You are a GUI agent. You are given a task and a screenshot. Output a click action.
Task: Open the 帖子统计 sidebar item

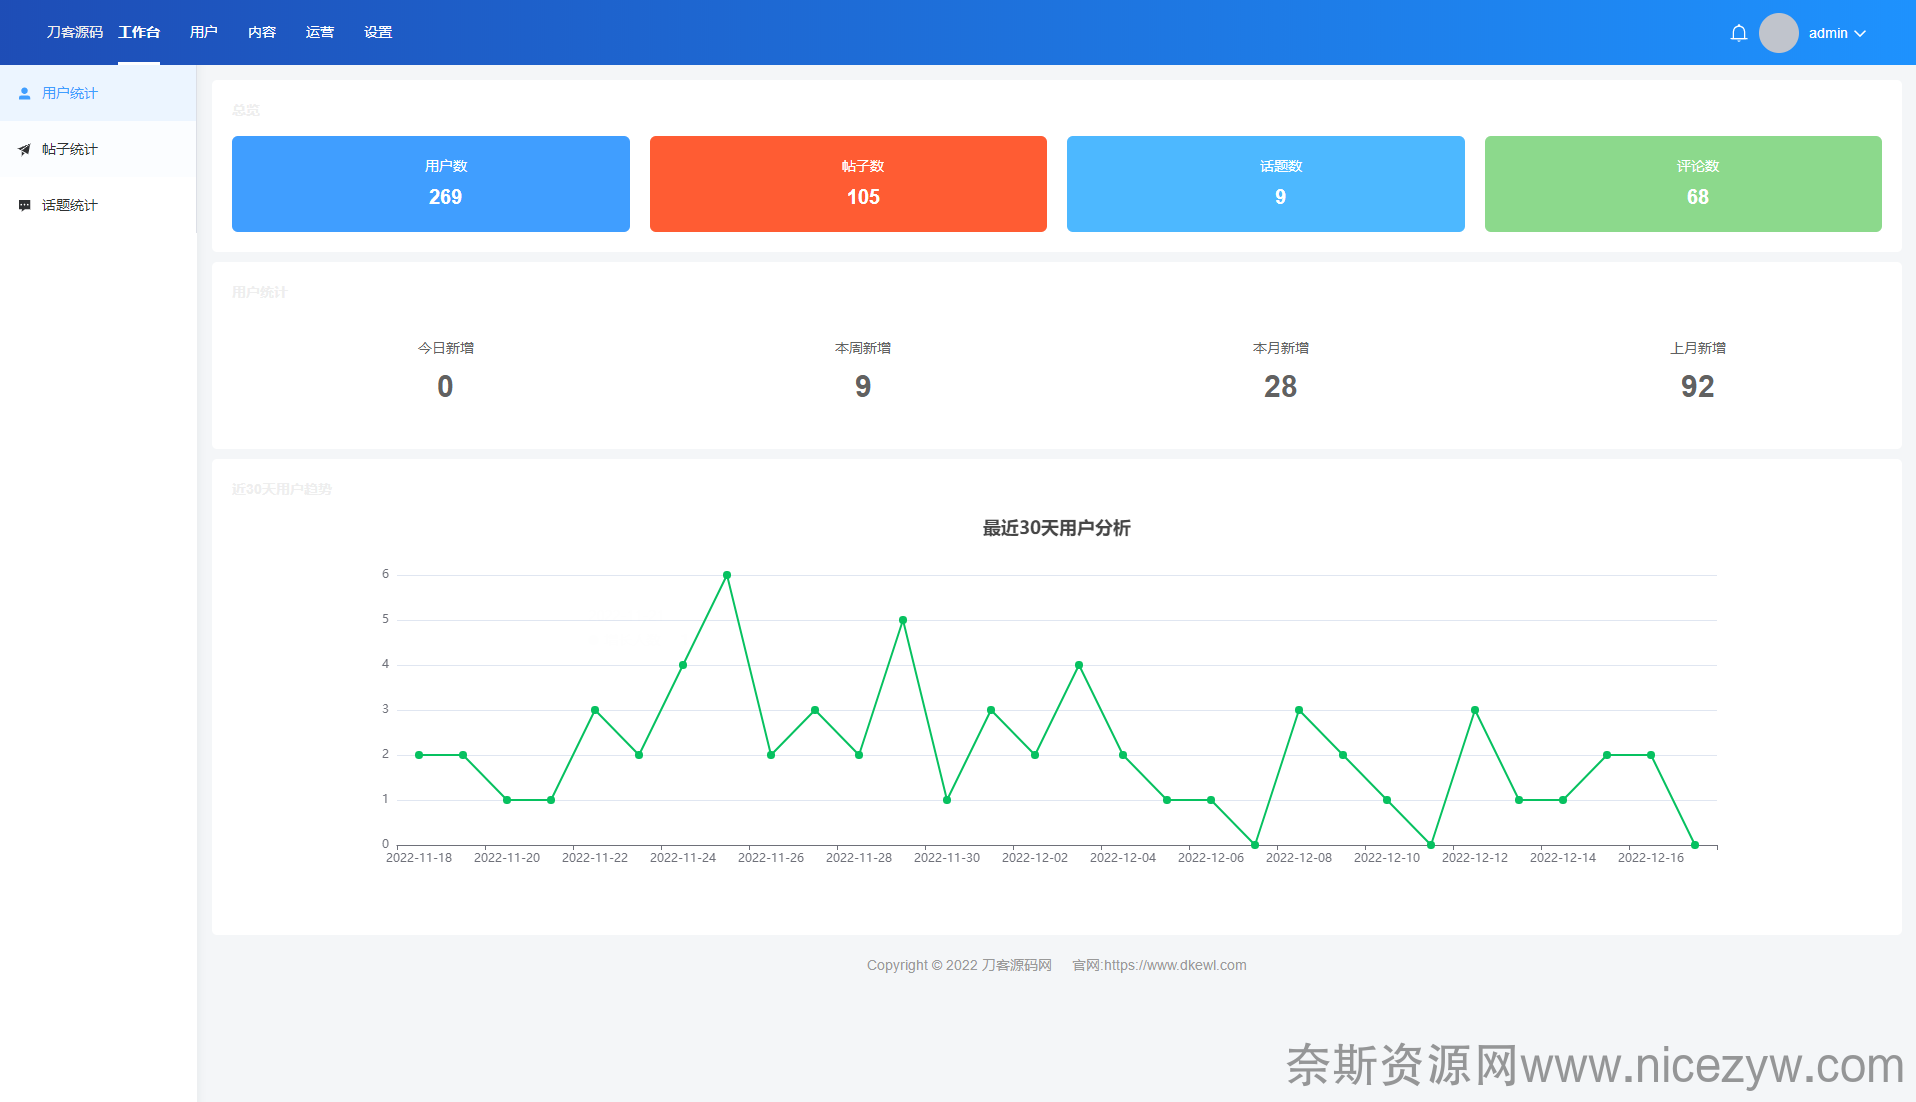70,149
